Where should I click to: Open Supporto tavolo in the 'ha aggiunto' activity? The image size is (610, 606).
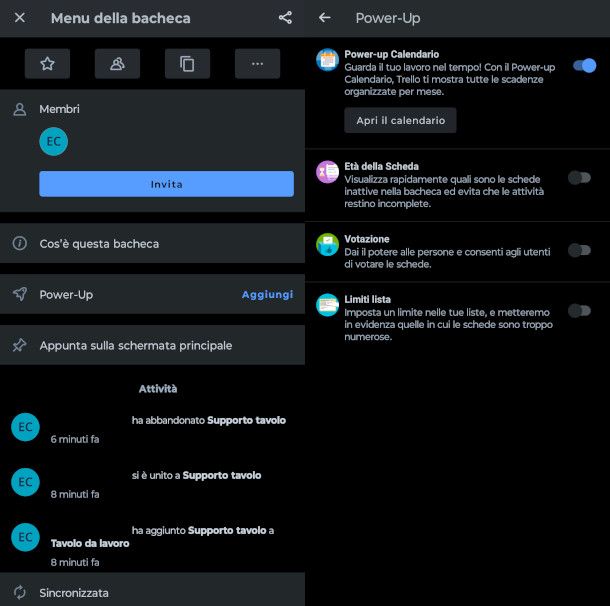[227, 531]
